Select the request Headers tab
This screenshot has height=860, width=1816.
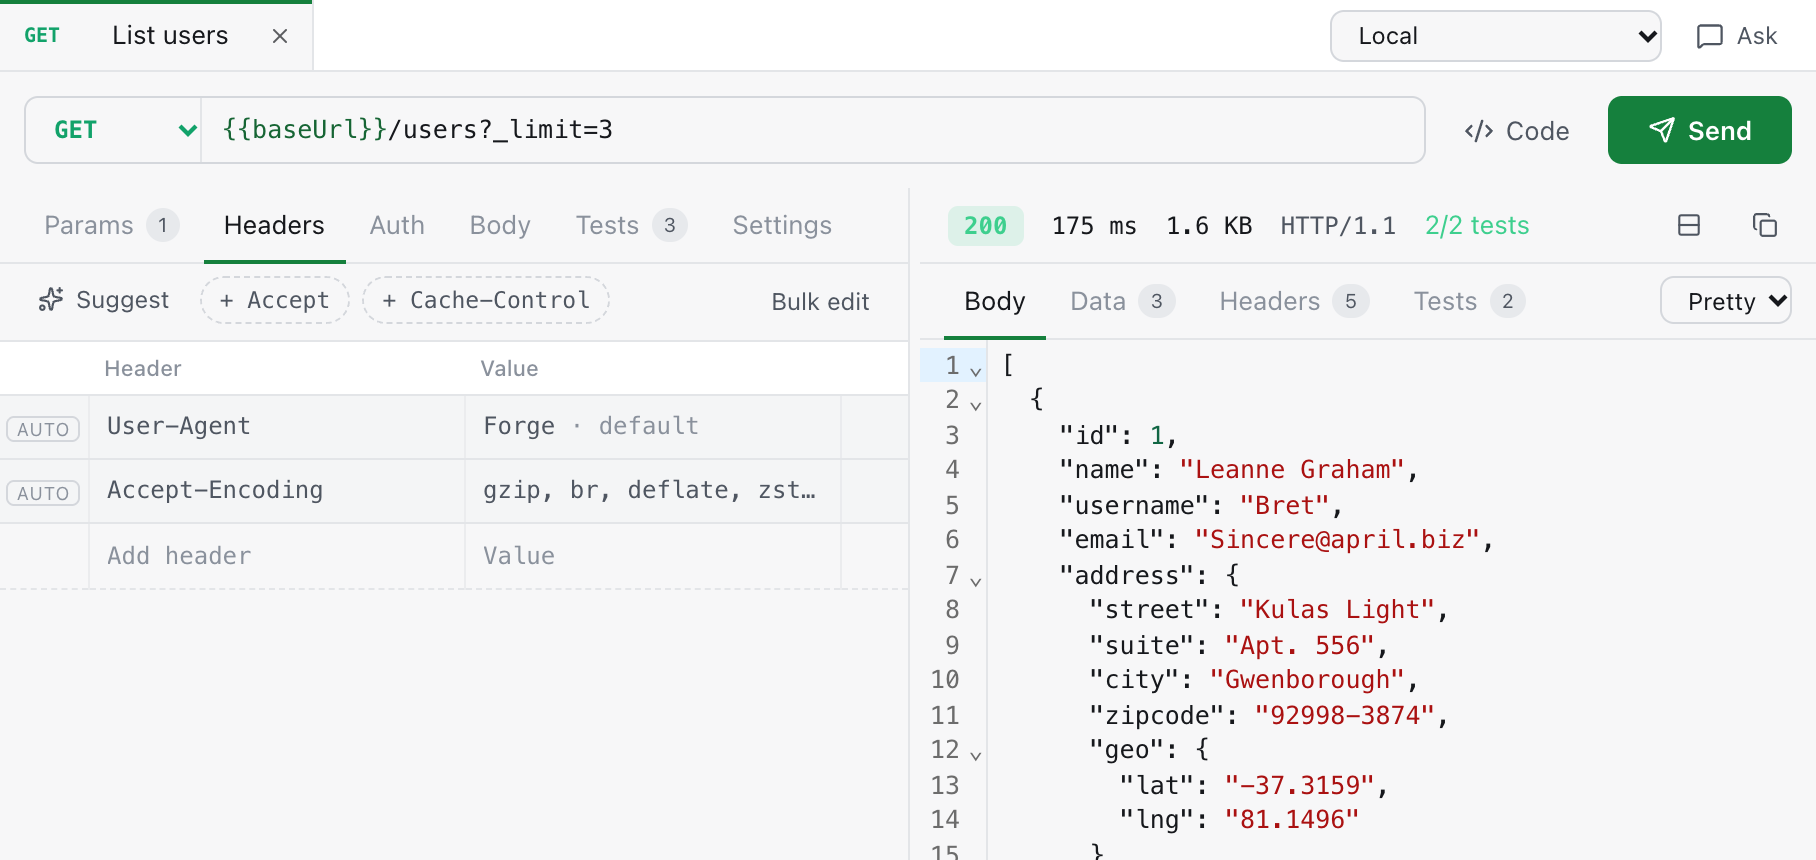pos(274,225)
